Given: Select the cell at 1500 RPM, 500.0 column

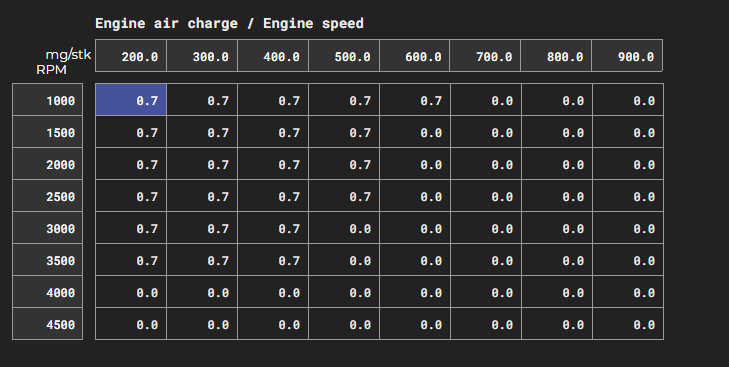Looking at the screenshot, I should pyautogui.click(x=344, y=132).
